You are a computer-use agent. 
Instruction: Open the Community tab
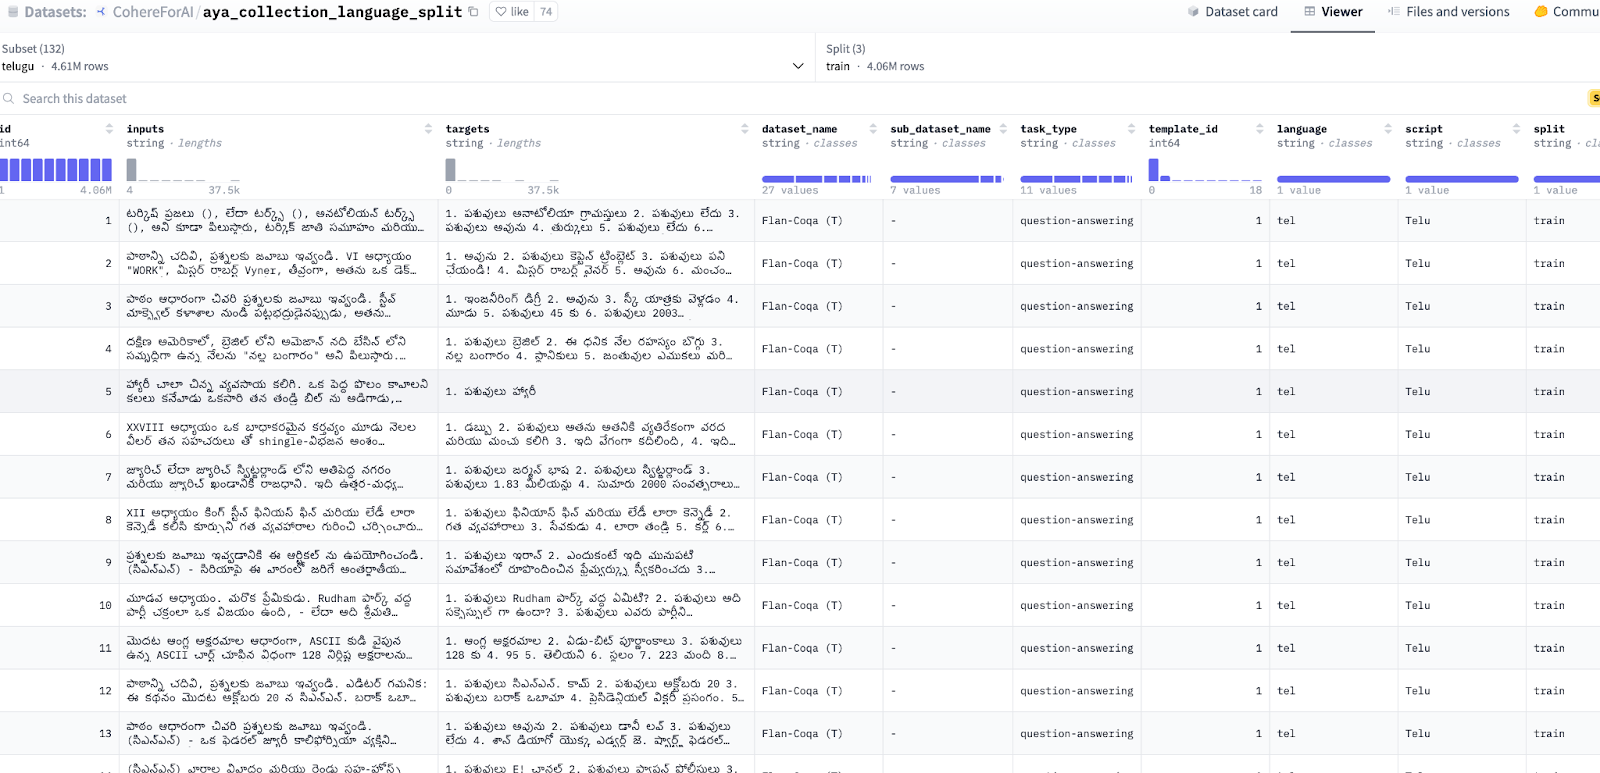click(1567, 12)
